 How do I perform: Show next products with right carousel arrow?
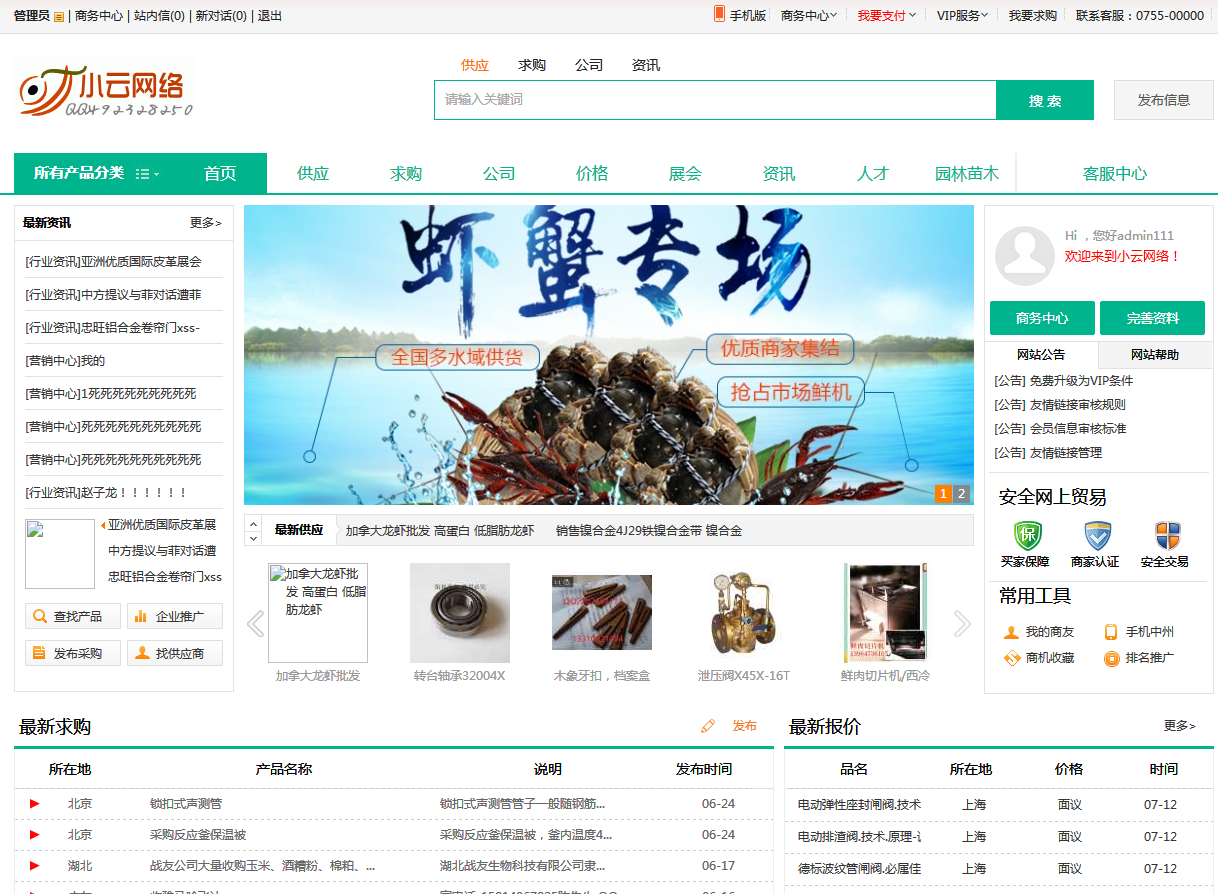962,624
